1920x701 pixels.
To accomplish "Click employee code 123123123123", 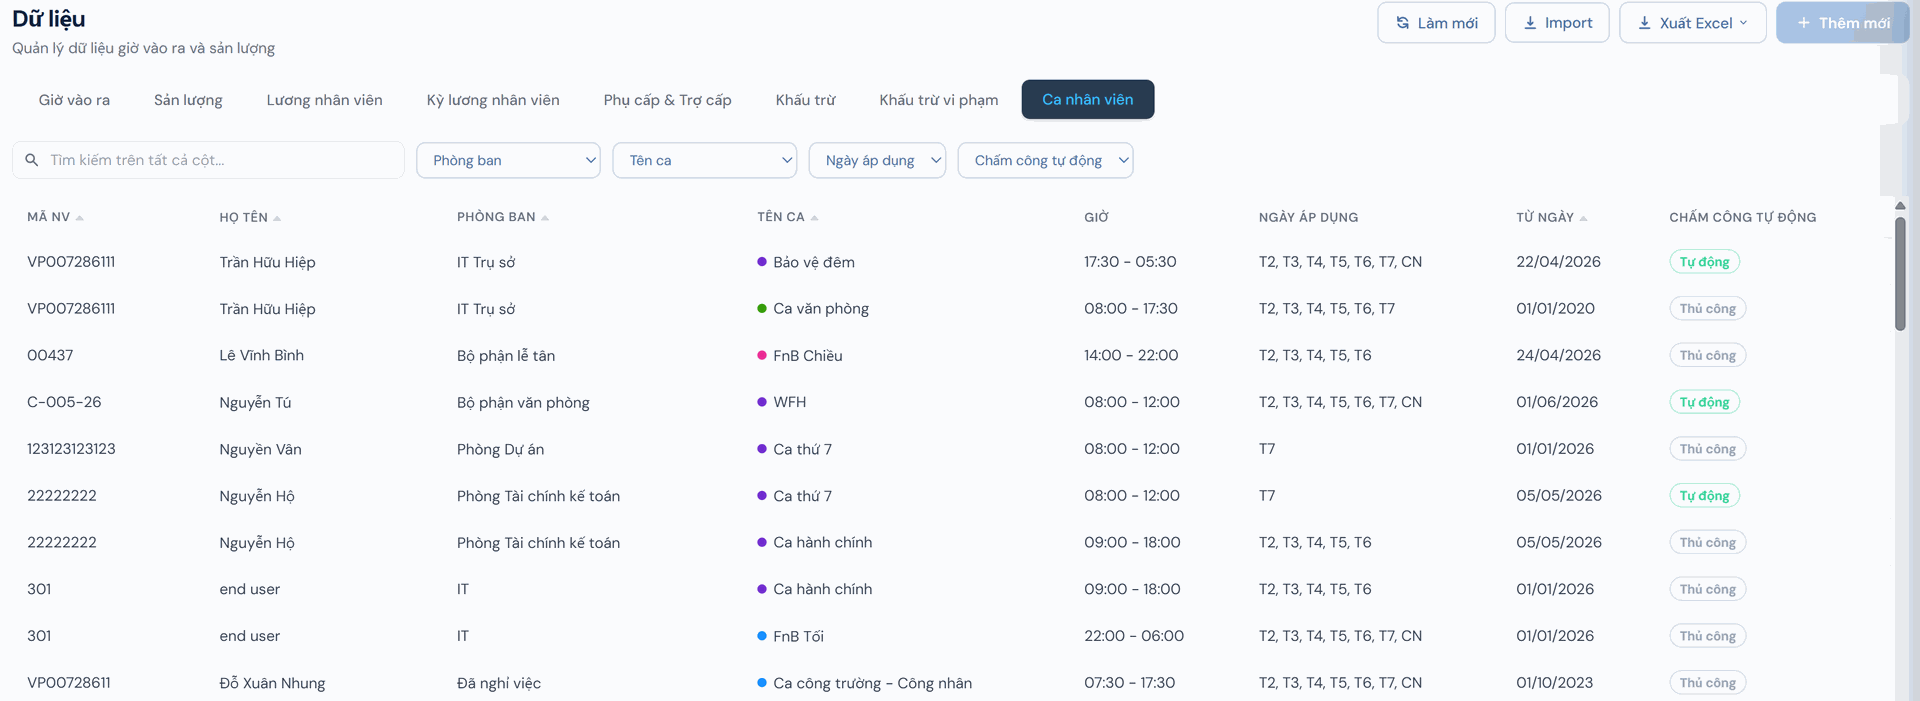I will click(71, 449).
